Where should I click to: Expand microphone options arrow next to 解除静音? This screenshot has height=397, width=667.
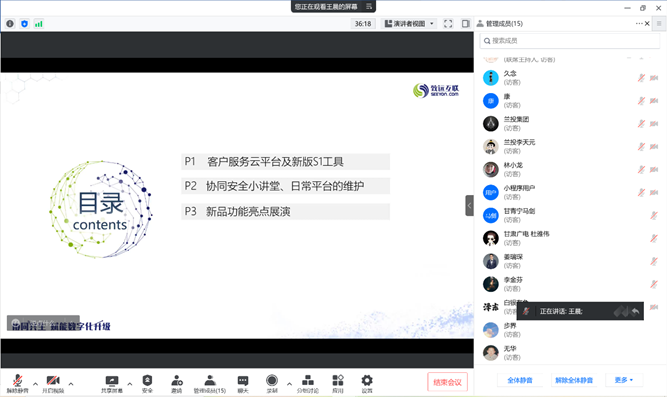pos(35,384)
